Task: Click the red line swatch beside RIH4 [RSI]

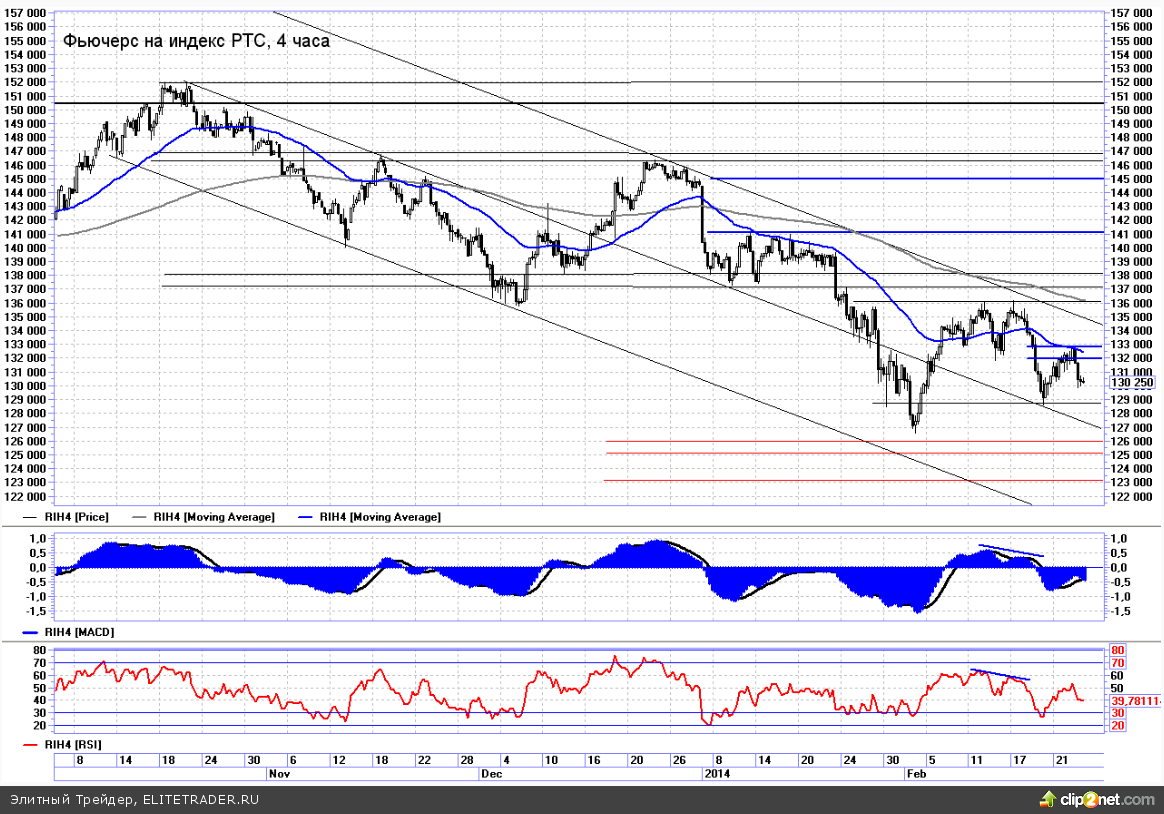Action: 30,745
